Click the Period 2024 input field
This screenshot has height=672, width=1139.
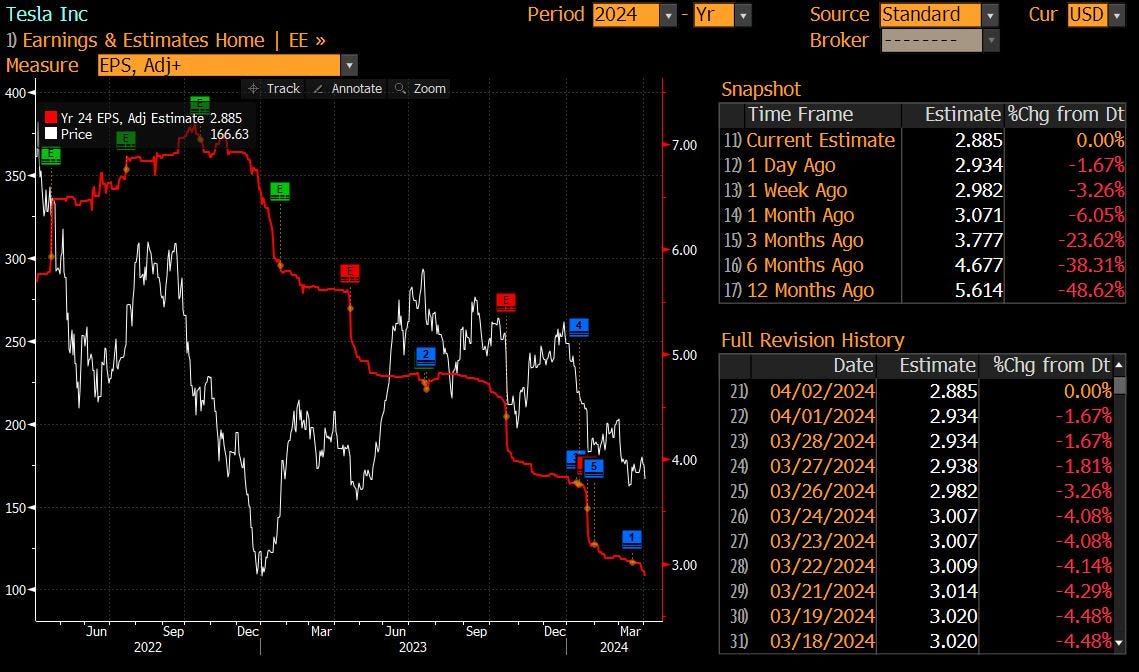tap(625, 15)
